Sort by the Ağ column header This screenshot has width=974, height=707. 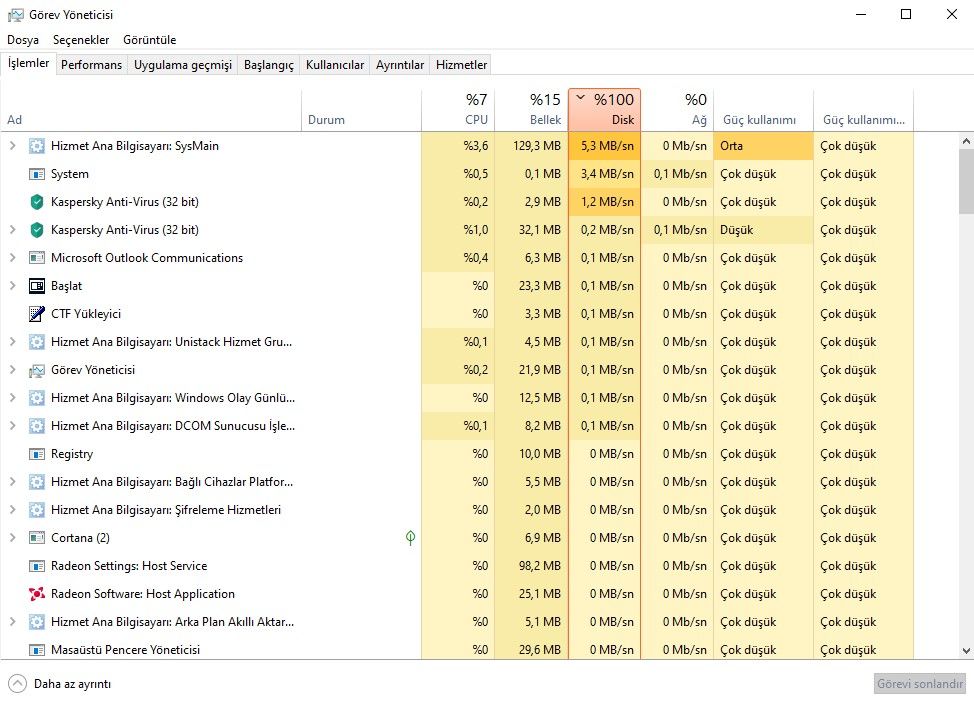677,109
